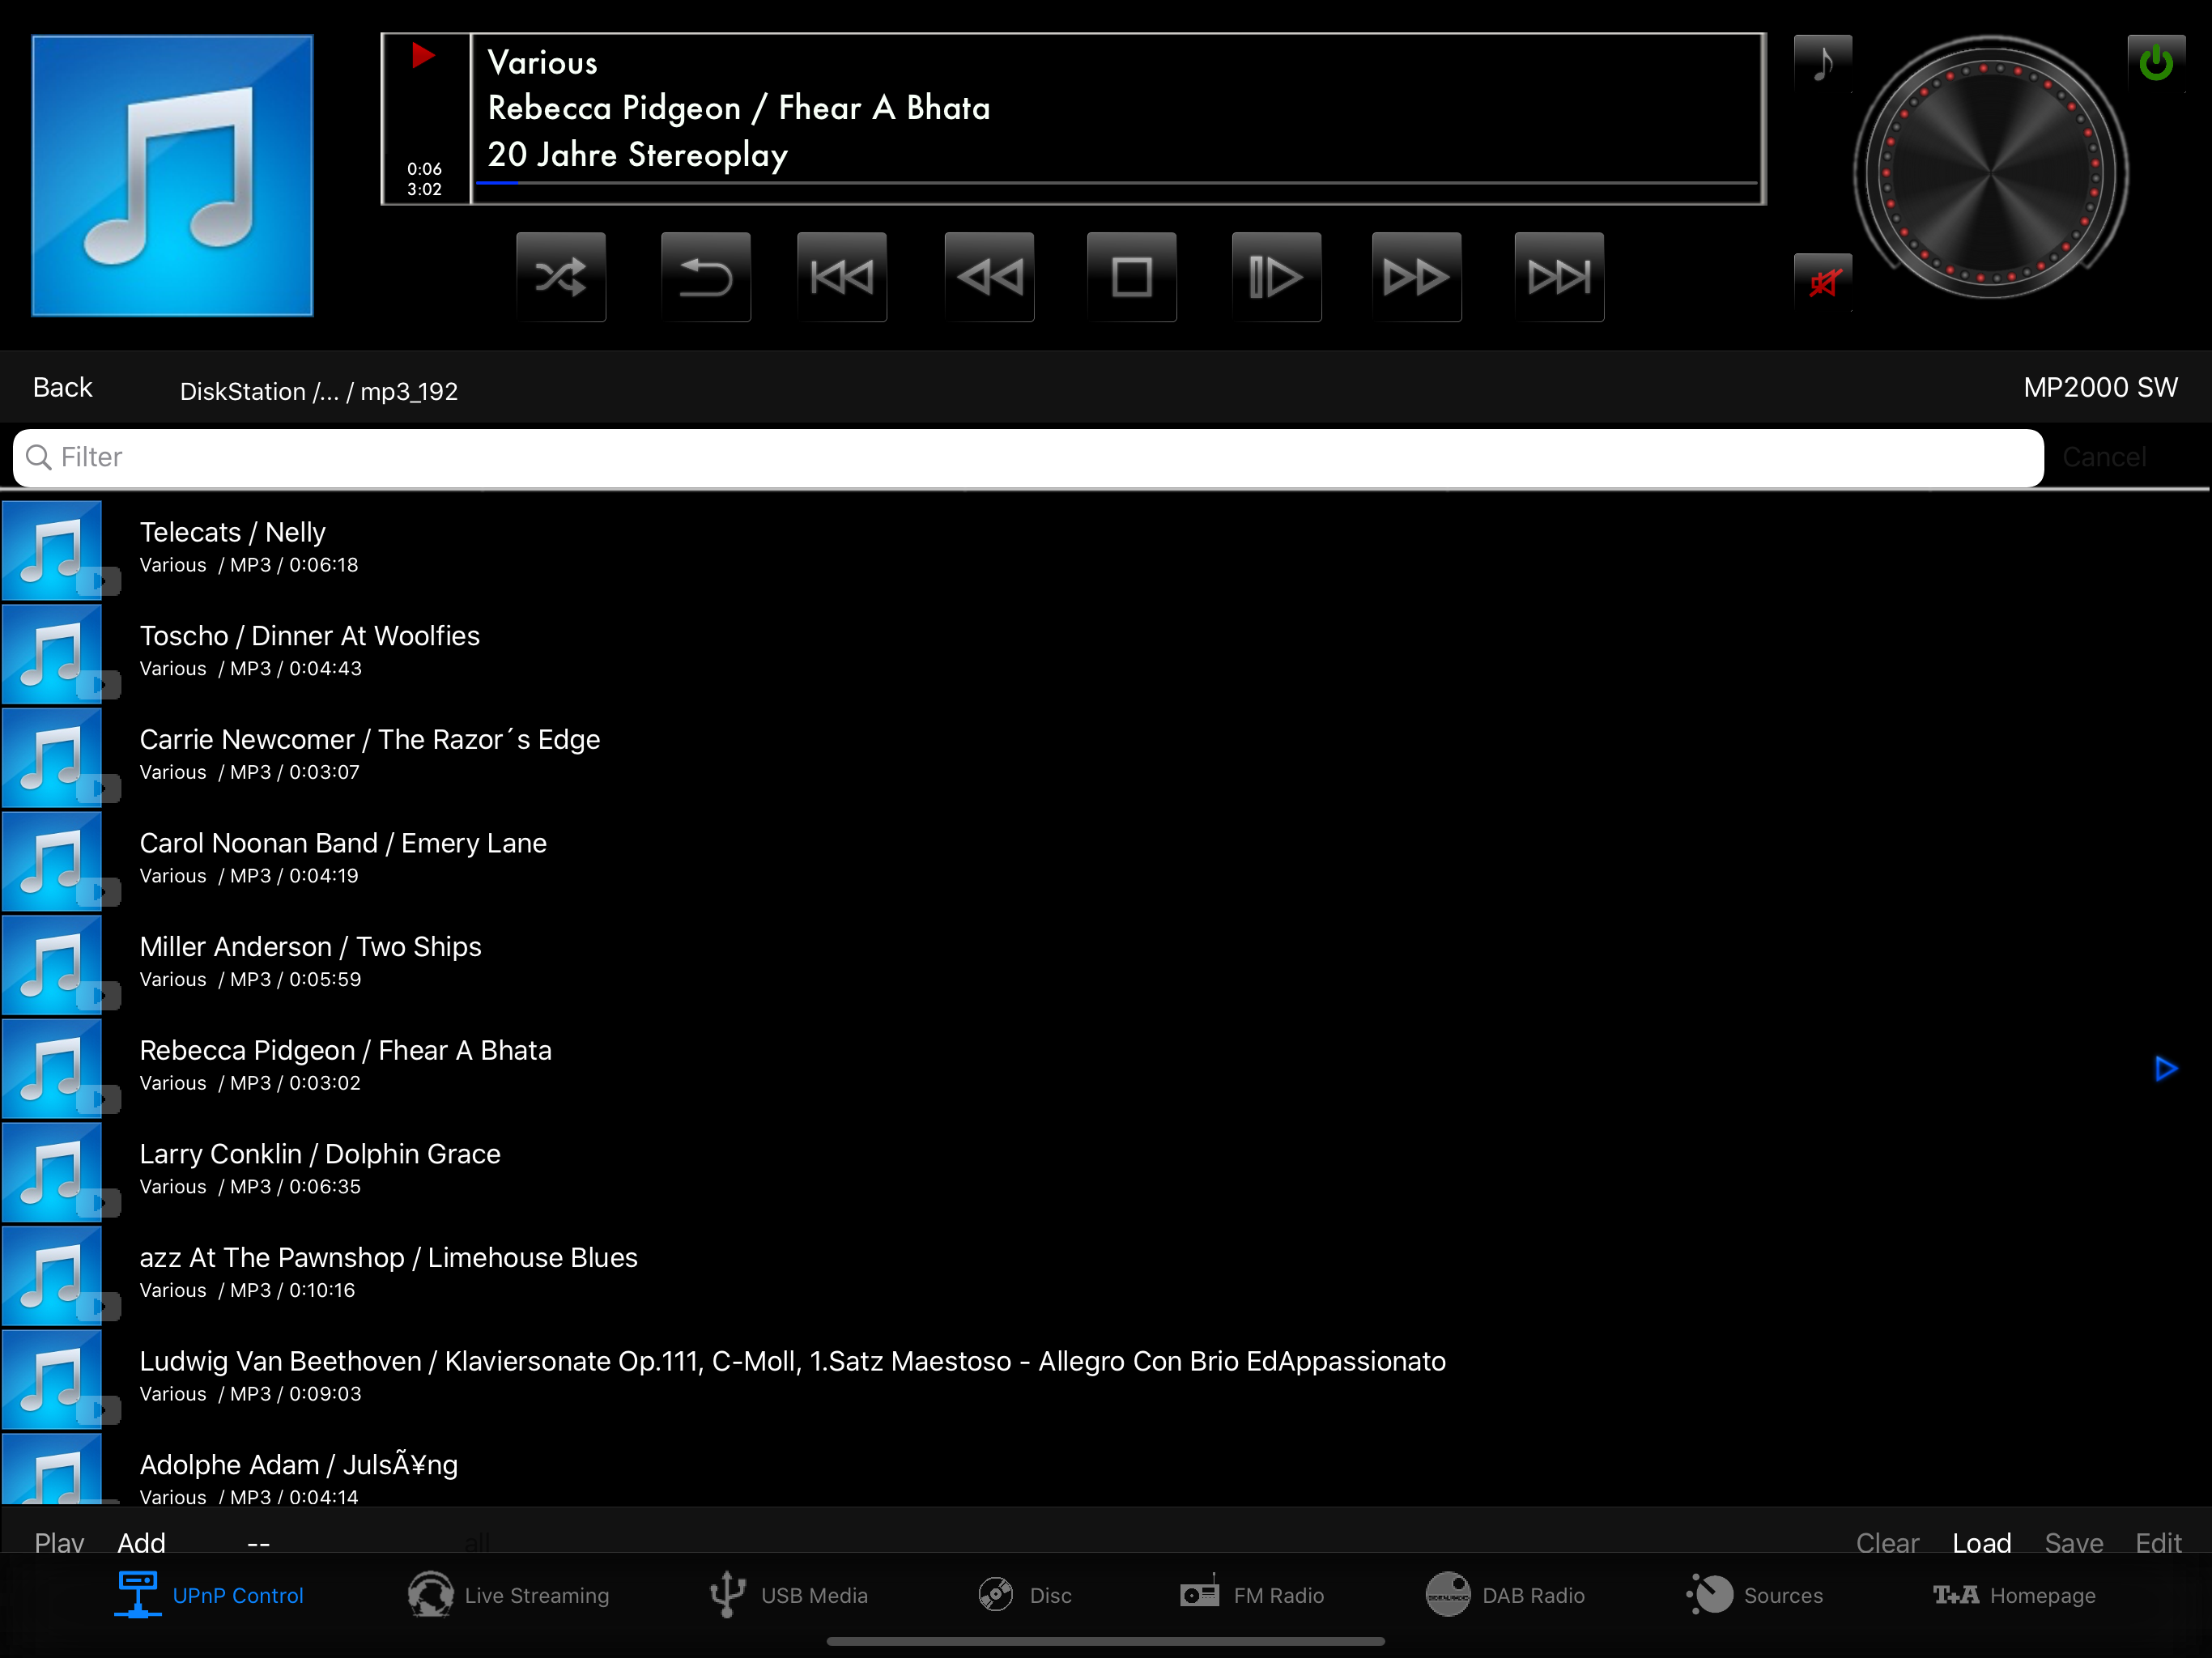Load a saved playlist

pyautogui.click(x=1982, y=1543)
